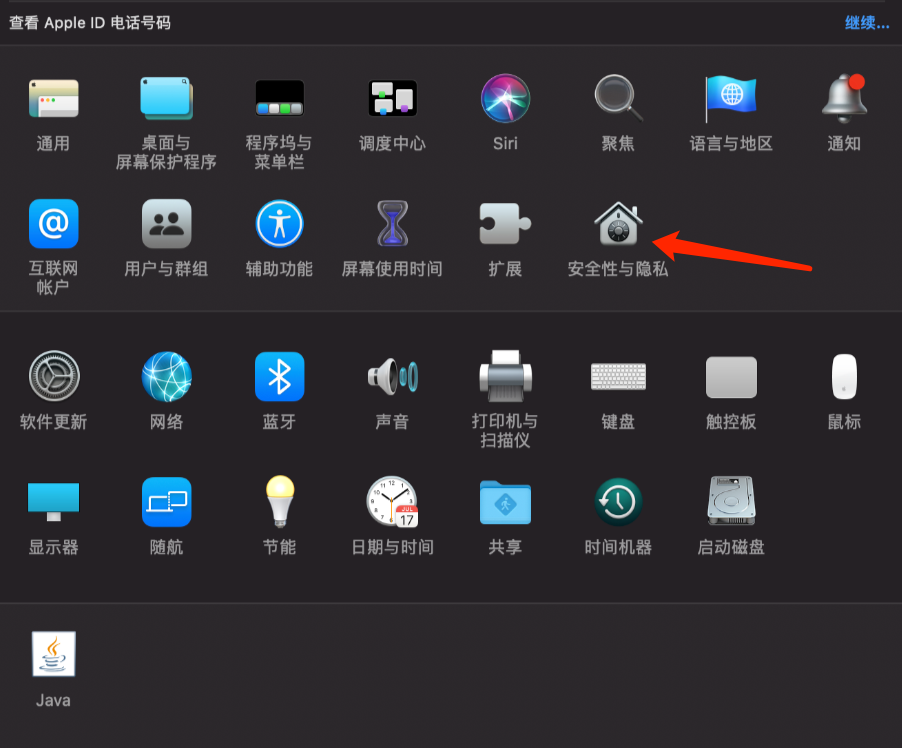
Task: Open 日期与时间 preferences
Action: coord(392,502)
